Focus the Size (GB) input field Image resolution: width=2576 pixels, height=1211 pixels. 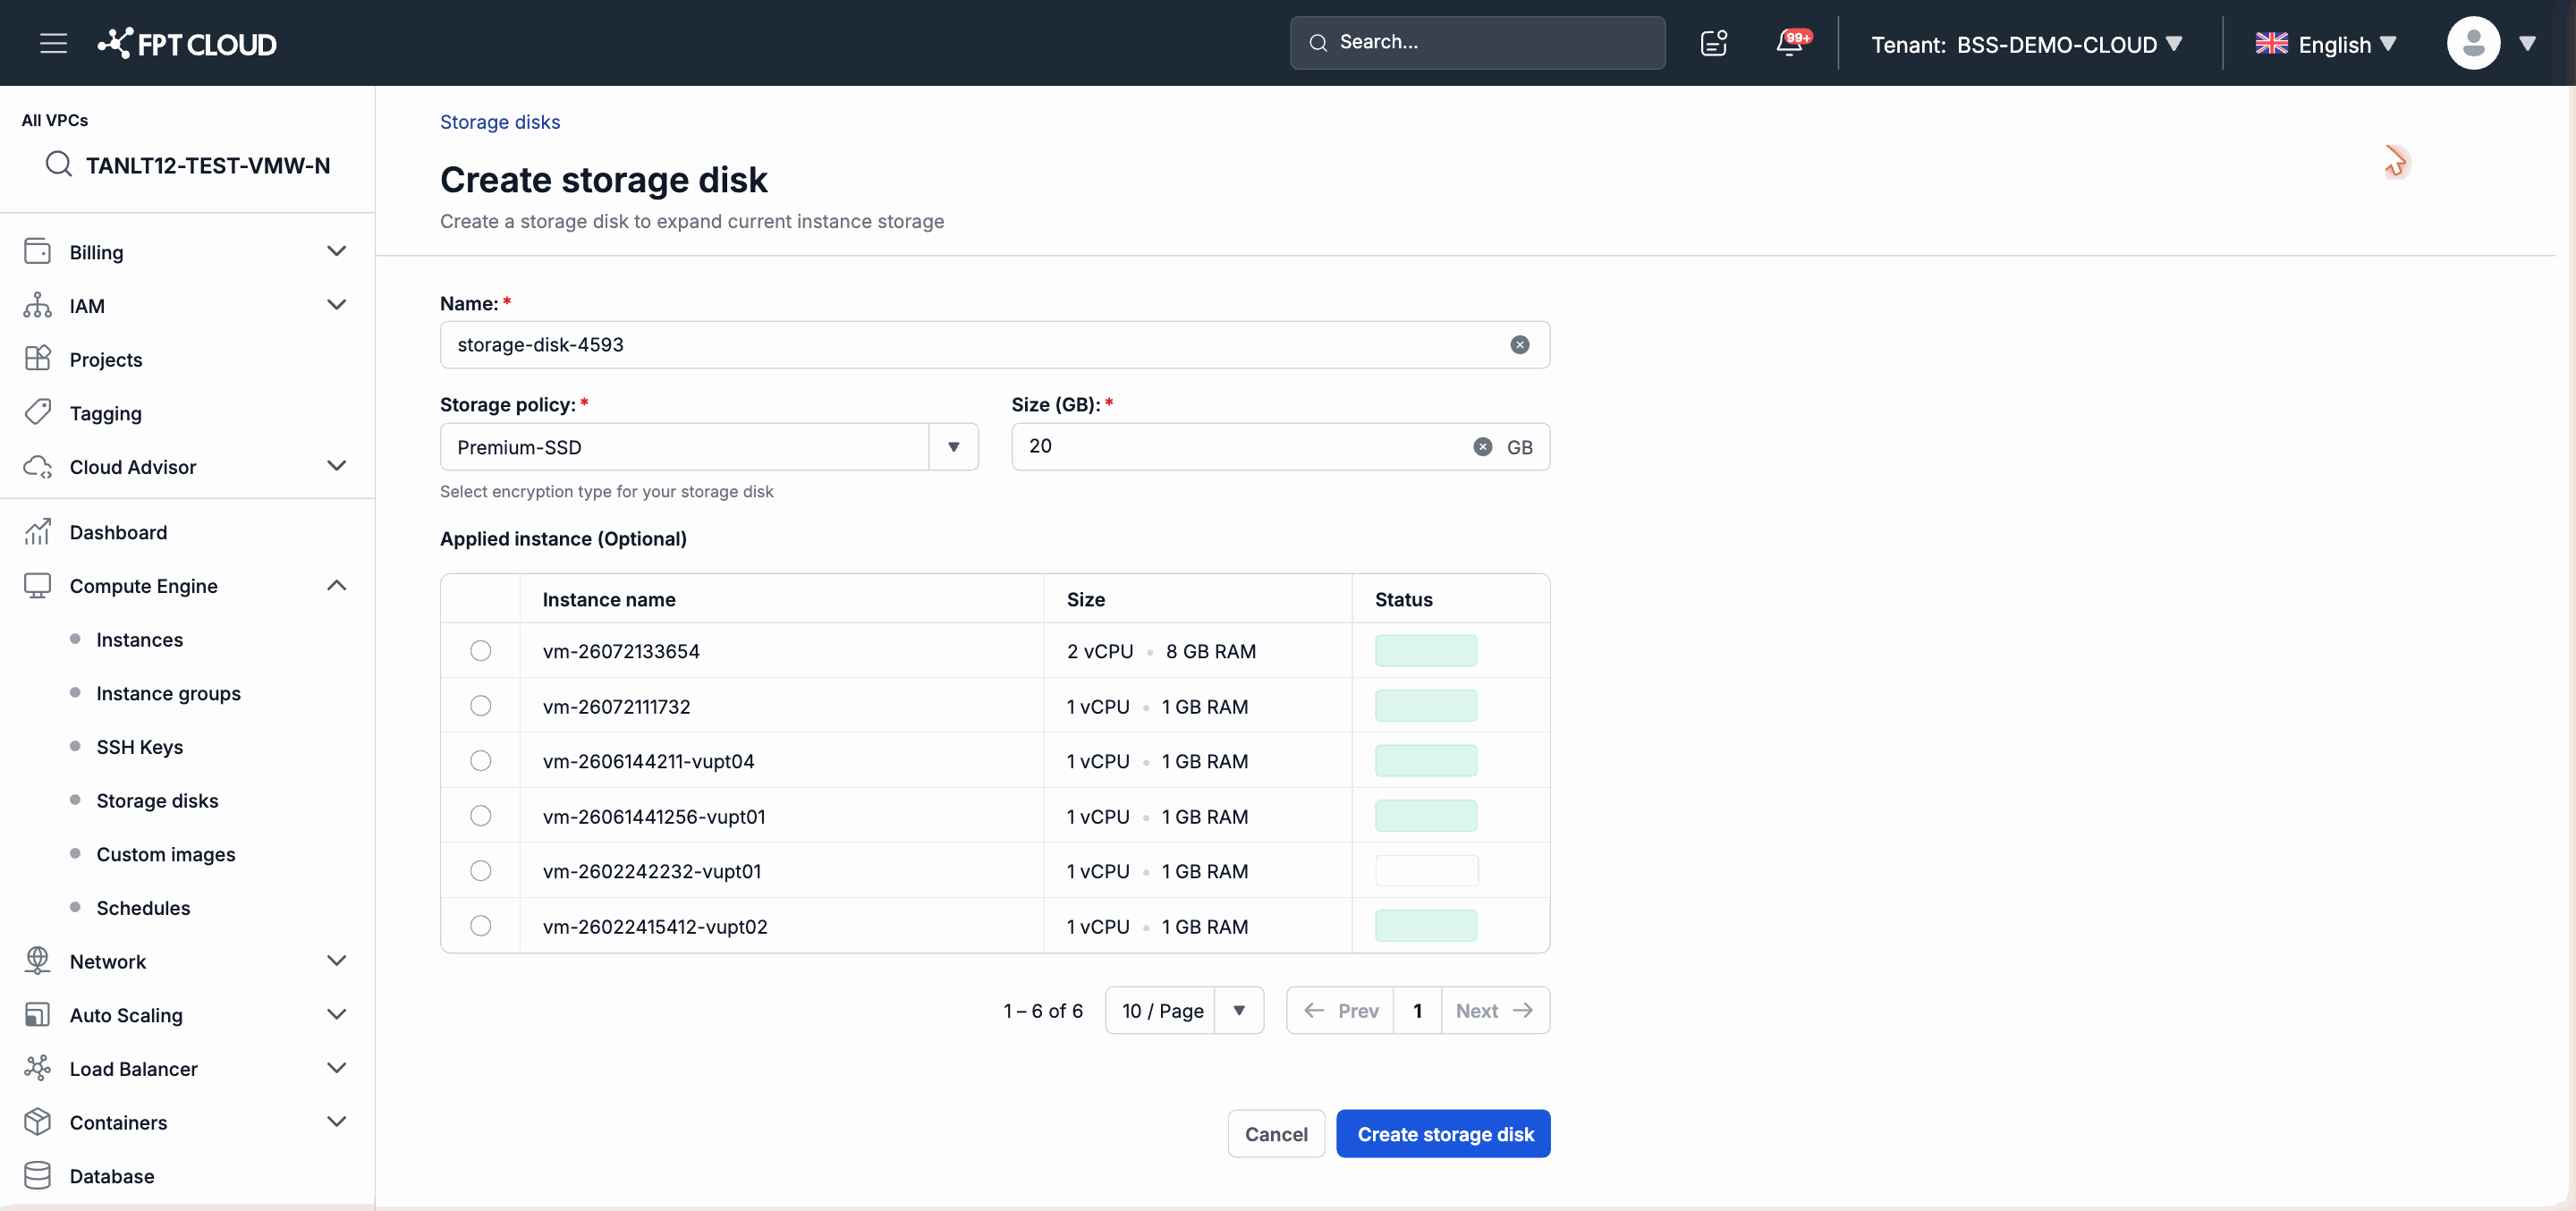click(1280, 447)
